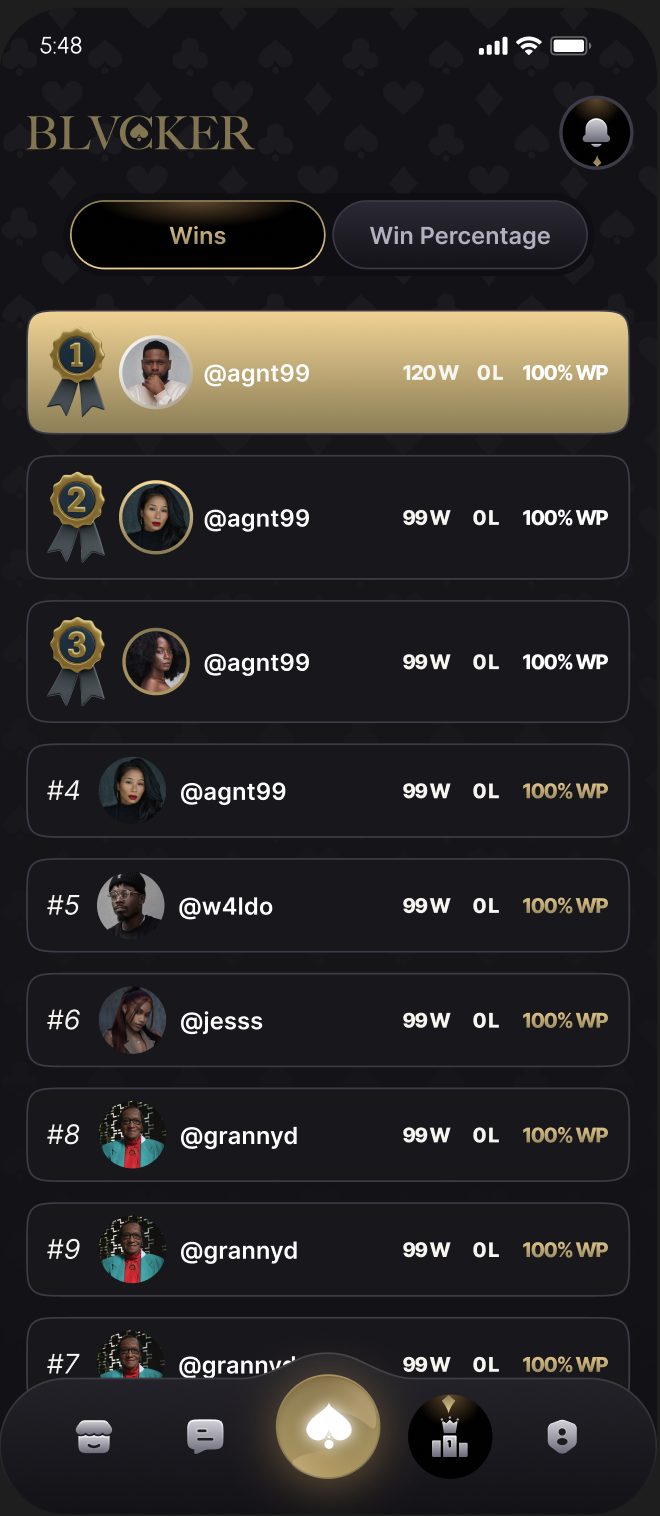This screenshot has height=1516, width=660.
Task: Open the first place player's avatar
Action: point(155,372)
